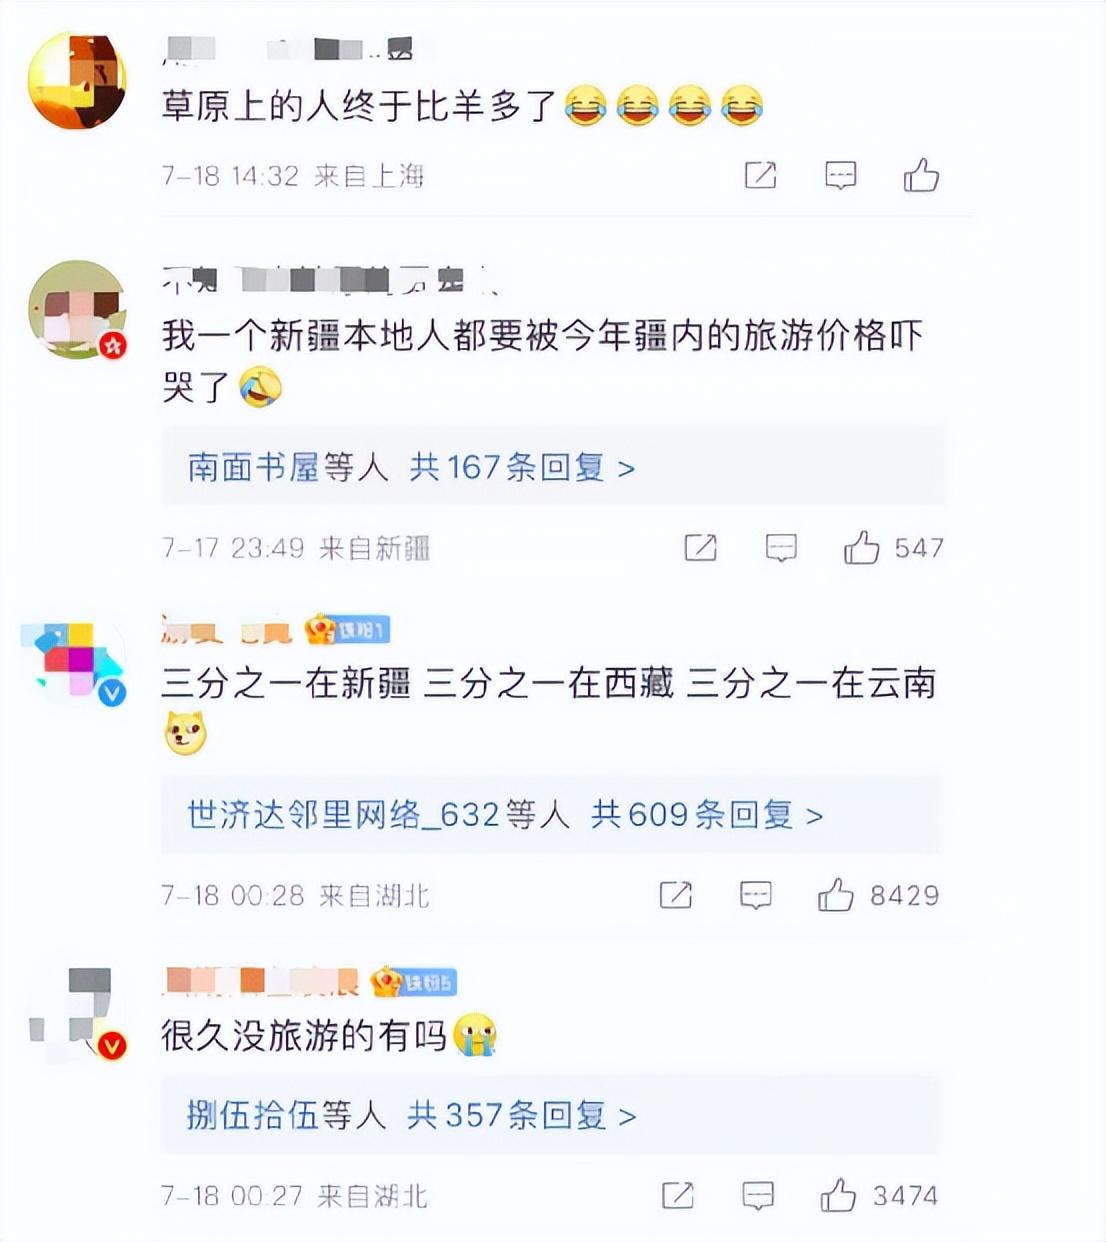The height and width of the screenshot is (1242, 1106).
Task: Like the Xinjiang local's comment with 547 likes
Action: (861, 547)
